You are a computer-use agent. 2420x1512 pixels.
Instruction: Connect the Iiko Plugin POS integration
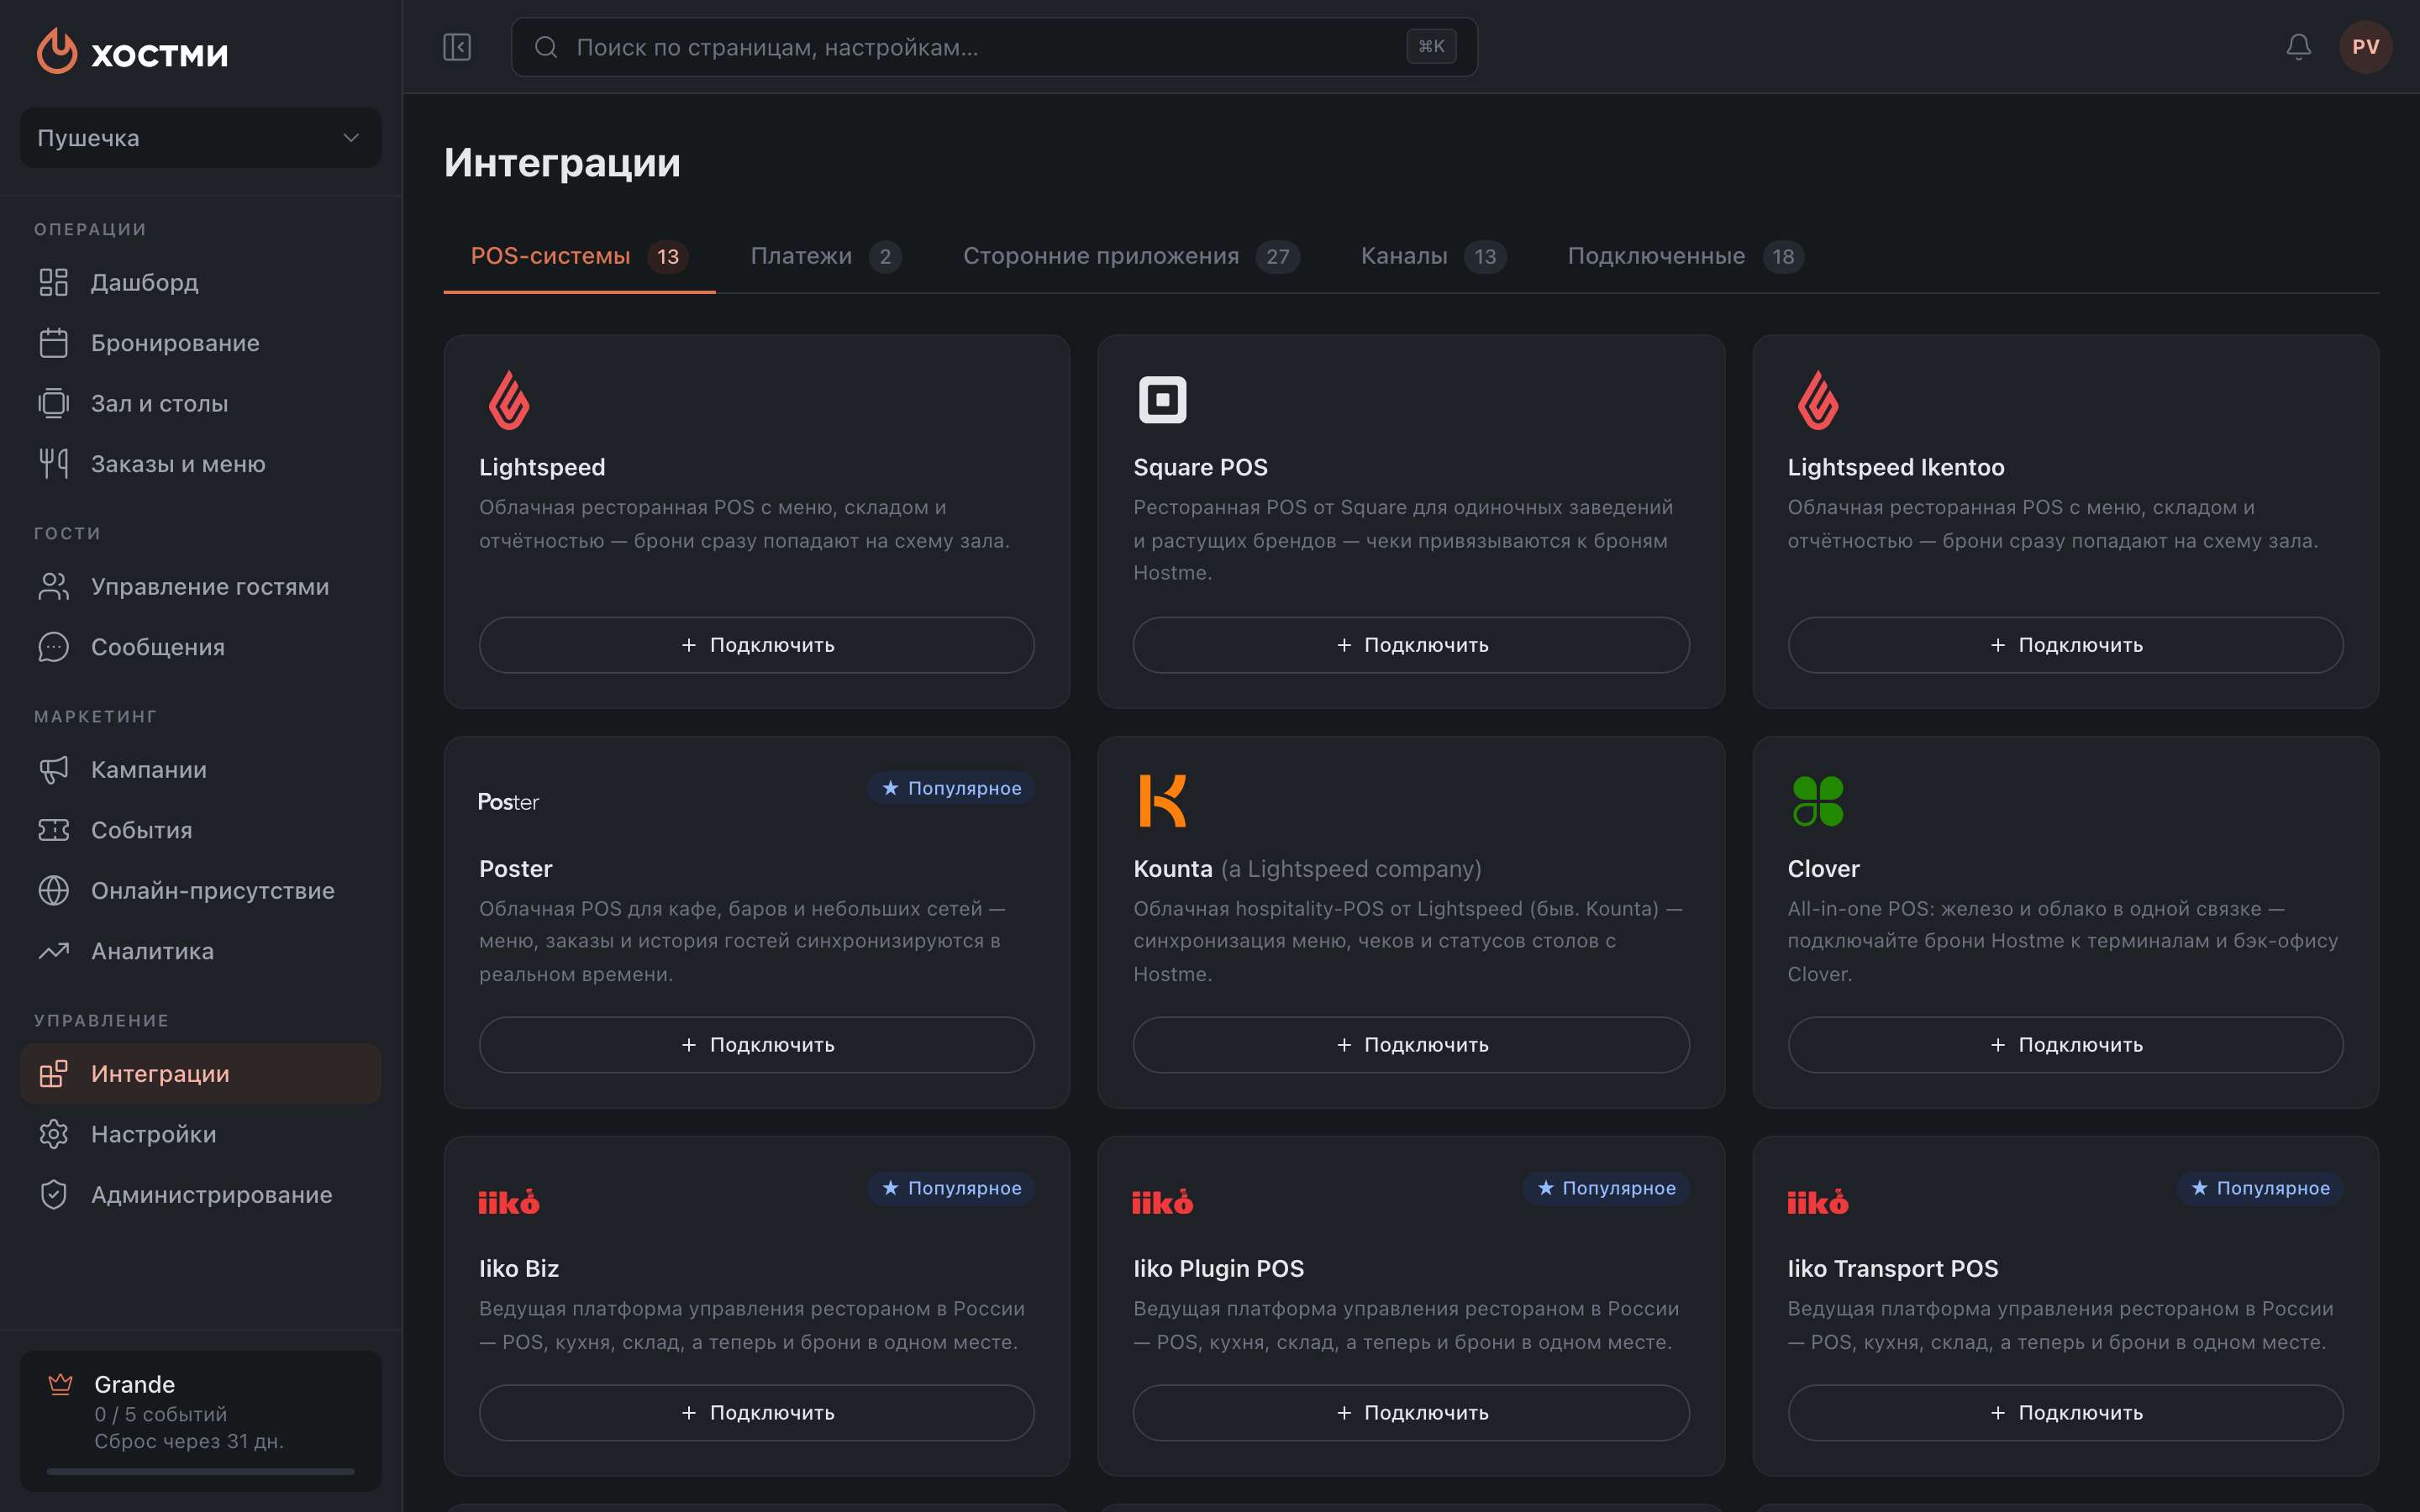(1411, 1413)
